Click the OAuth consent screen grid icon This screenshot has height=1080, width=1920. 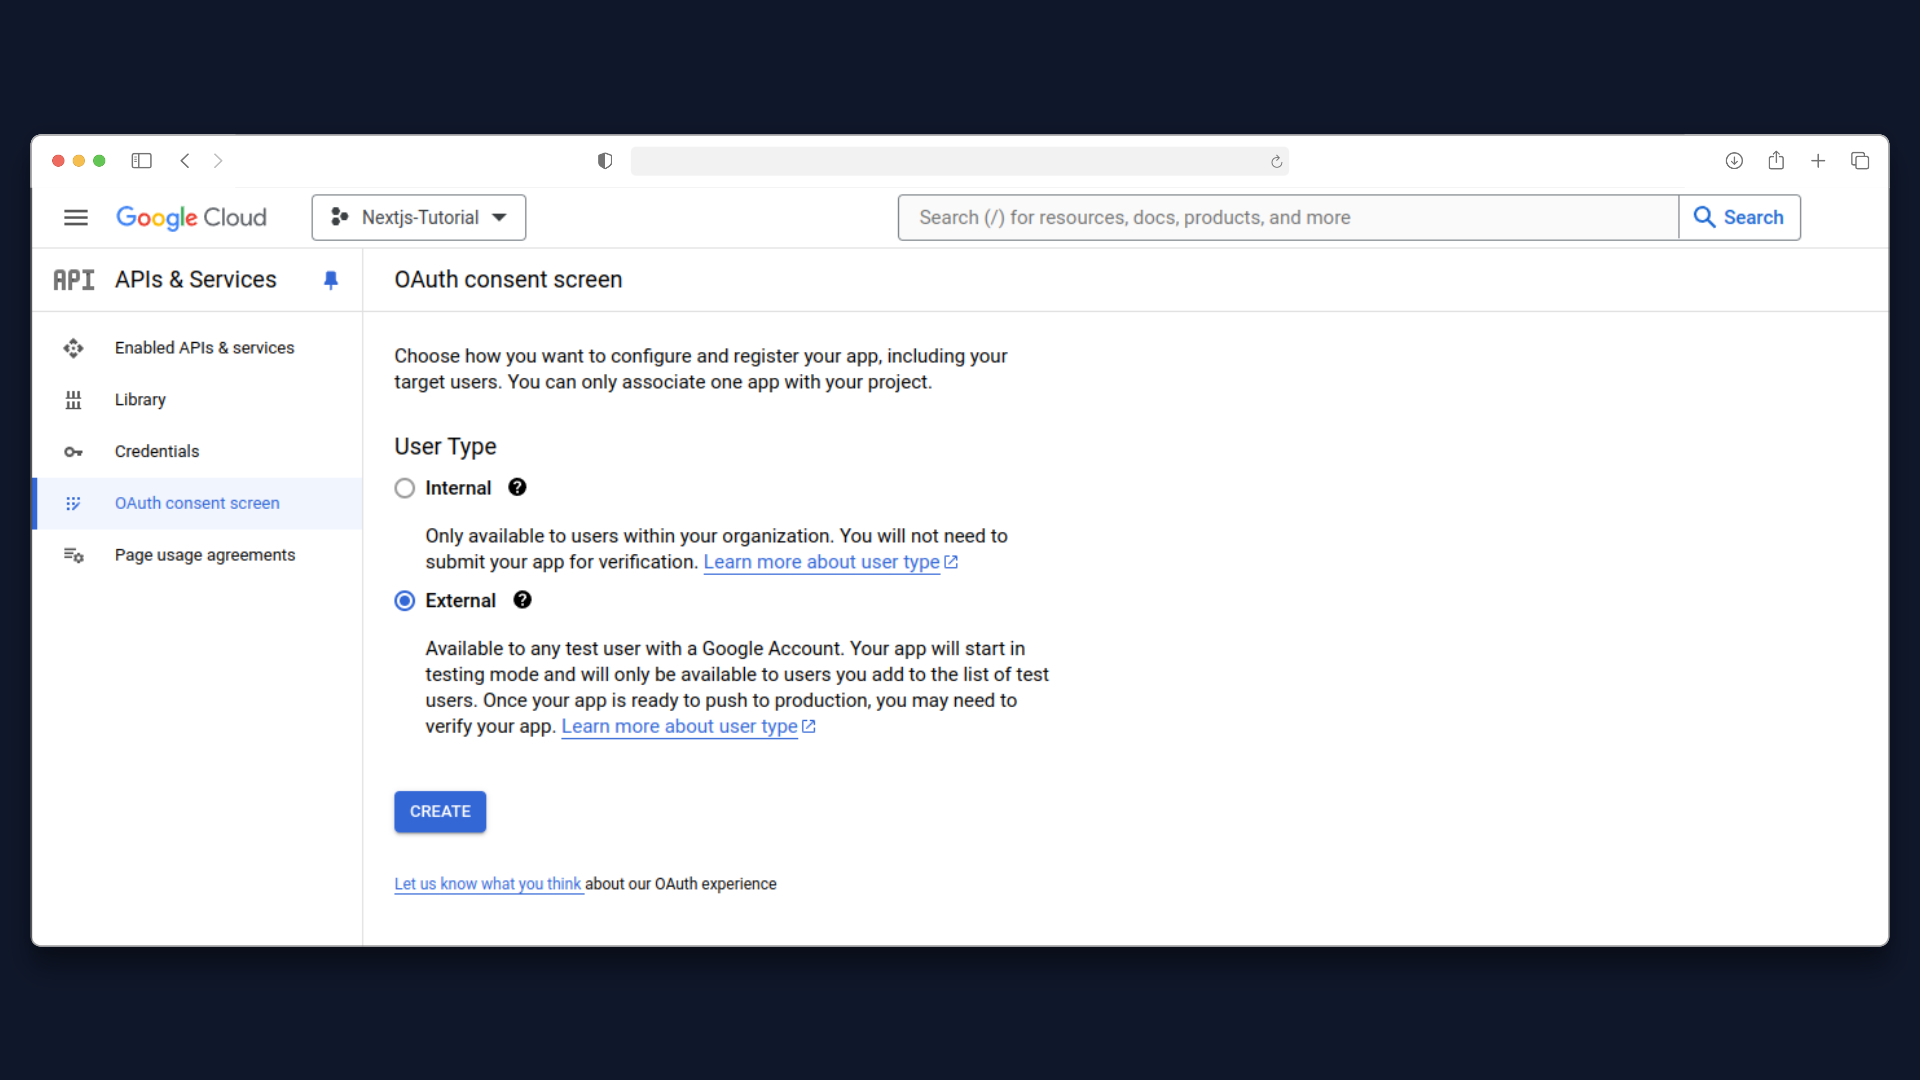(73, 502)
